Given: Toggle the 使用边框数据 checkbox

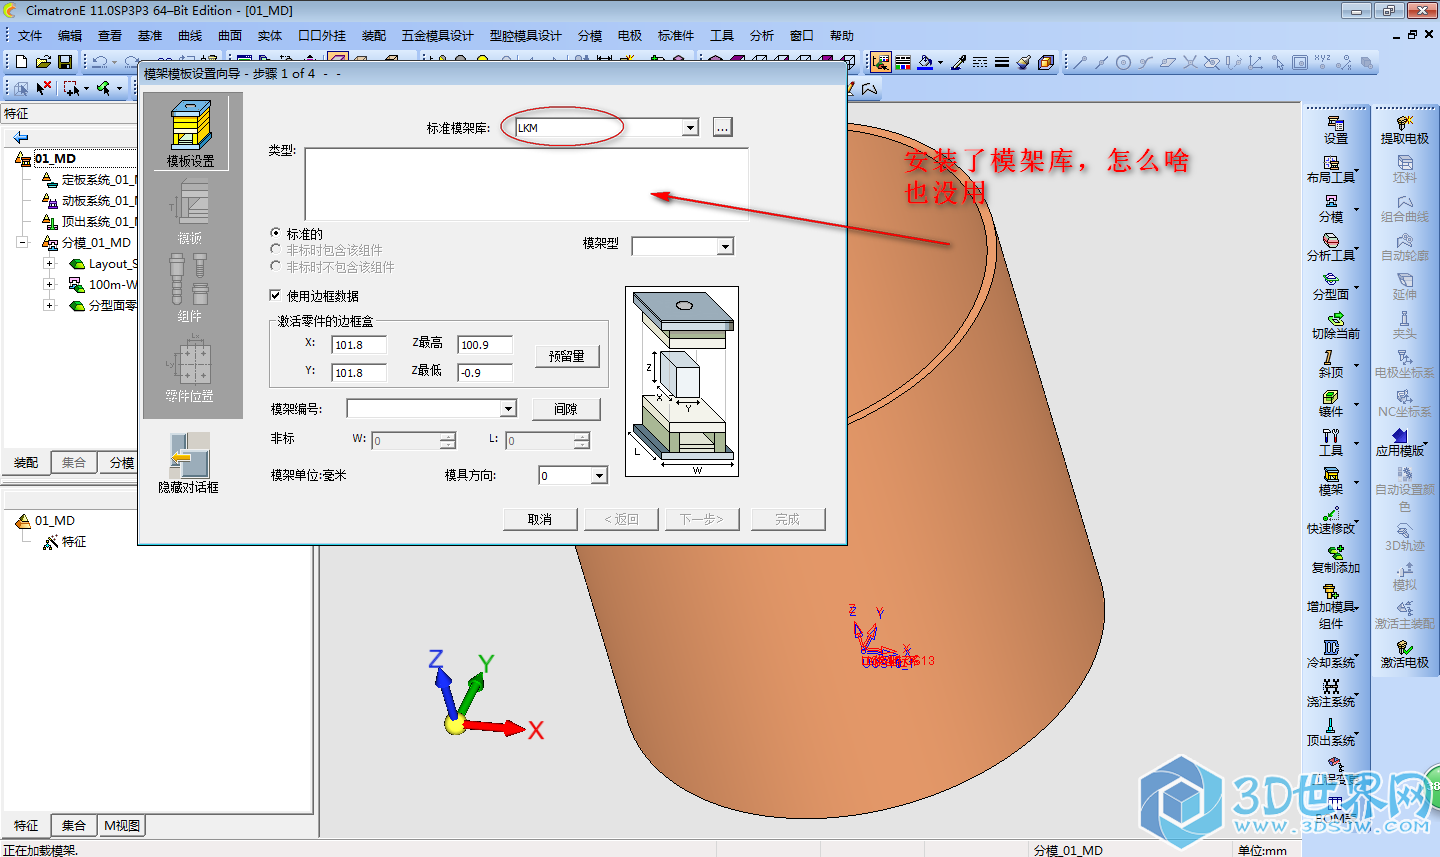Looking at the screenshot, I should [275, 296].
